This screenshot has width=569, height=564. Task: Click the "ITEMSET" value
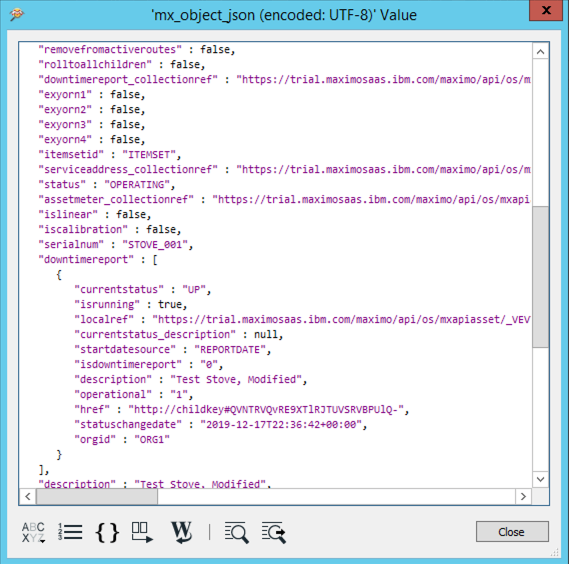pyautogui.click(x=149, y=155)
